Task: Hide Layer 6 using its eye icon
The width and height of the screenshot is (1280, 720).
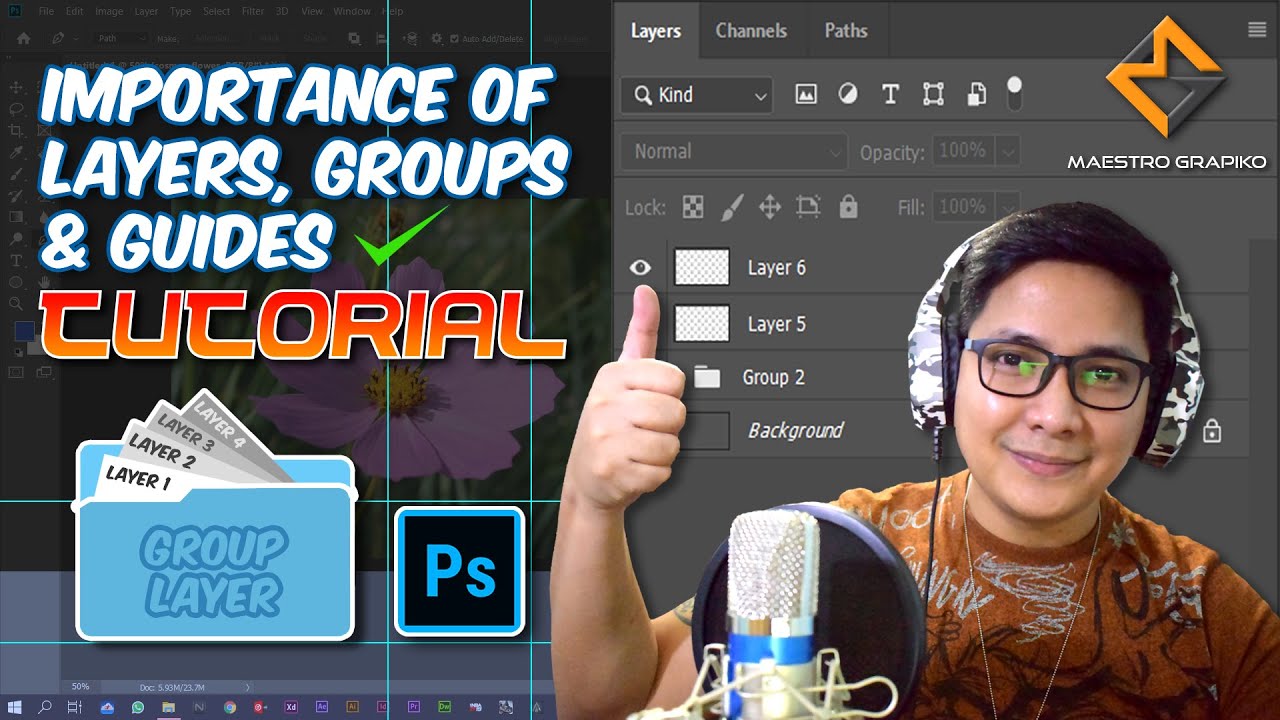Action: click(x=640, y=267)
